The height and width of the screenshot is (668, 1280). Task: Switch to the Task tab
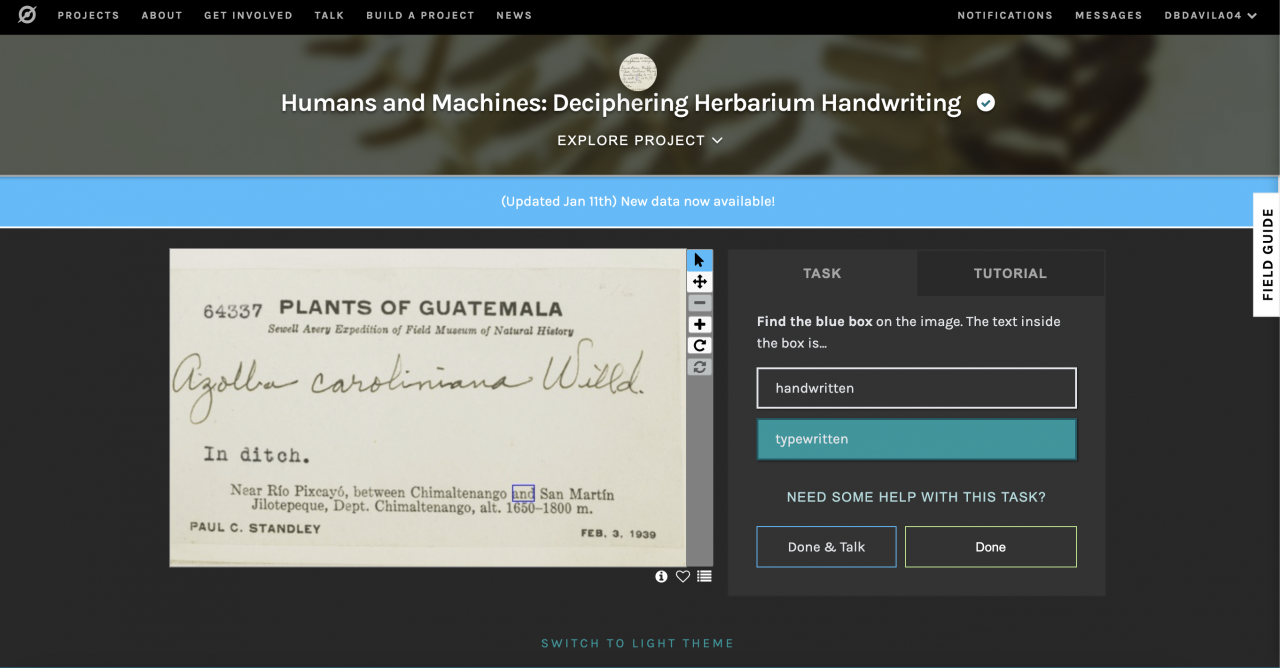point(822,273)
